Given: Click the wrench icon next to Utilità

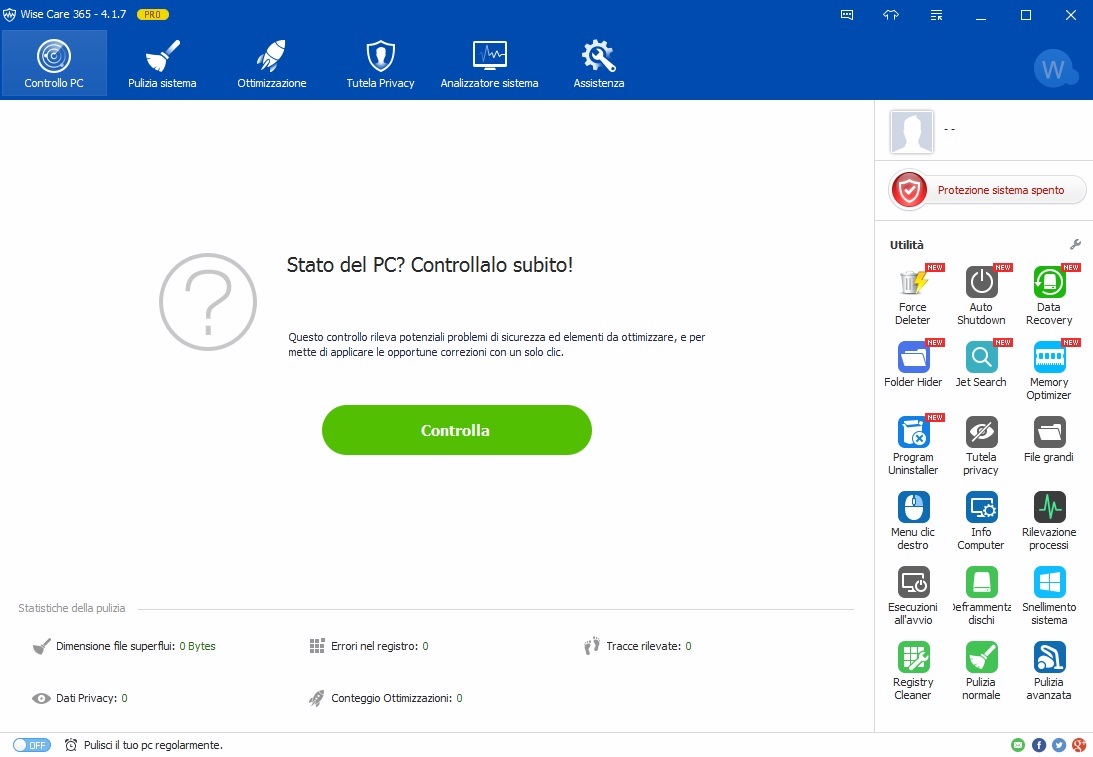Looking at the screenshot, I should [1075, 245].
